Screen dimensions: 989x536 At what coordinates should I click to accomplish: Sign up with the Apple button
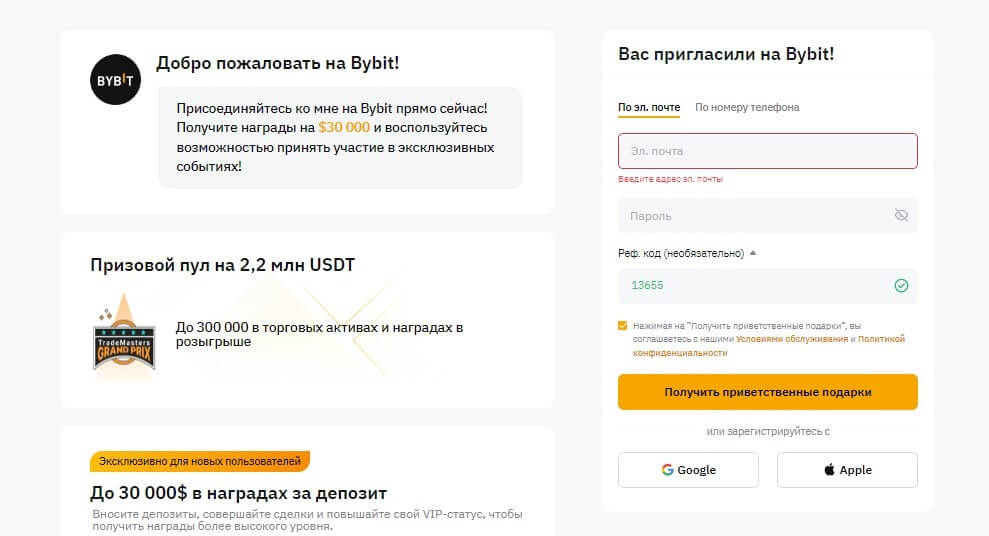coord(847,470)
